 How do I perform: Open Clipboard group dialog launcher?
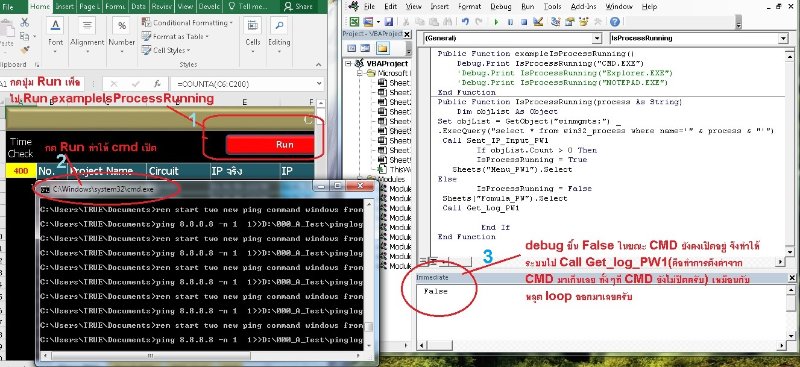click(x=37, y=65)
